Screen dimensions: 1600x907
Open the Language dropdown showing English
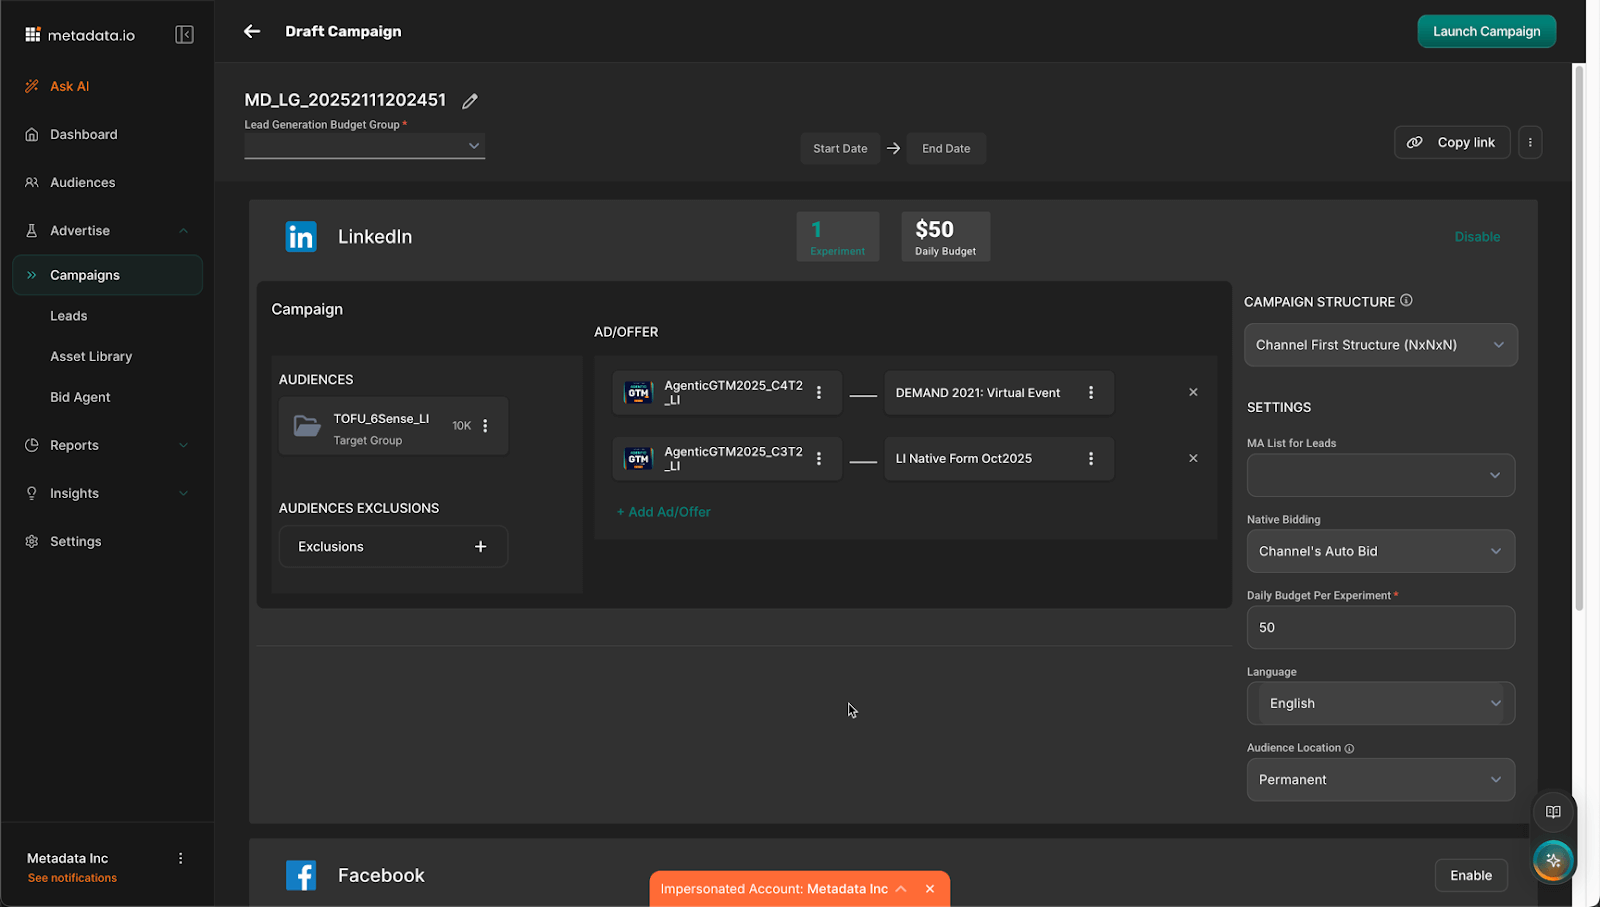pyautogui.click(x=1380, y=703)
